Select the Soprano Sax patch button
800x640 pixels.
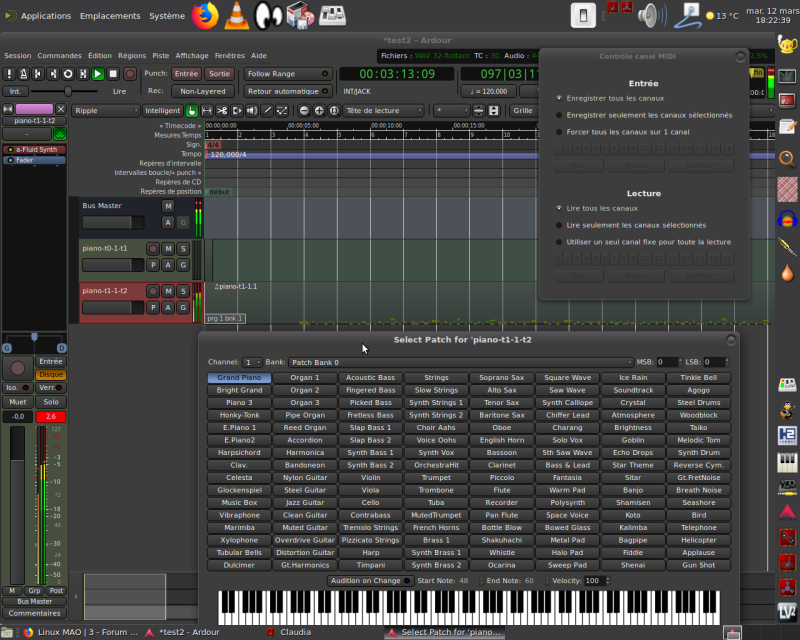pyautogui.click(x=501, y=378)
